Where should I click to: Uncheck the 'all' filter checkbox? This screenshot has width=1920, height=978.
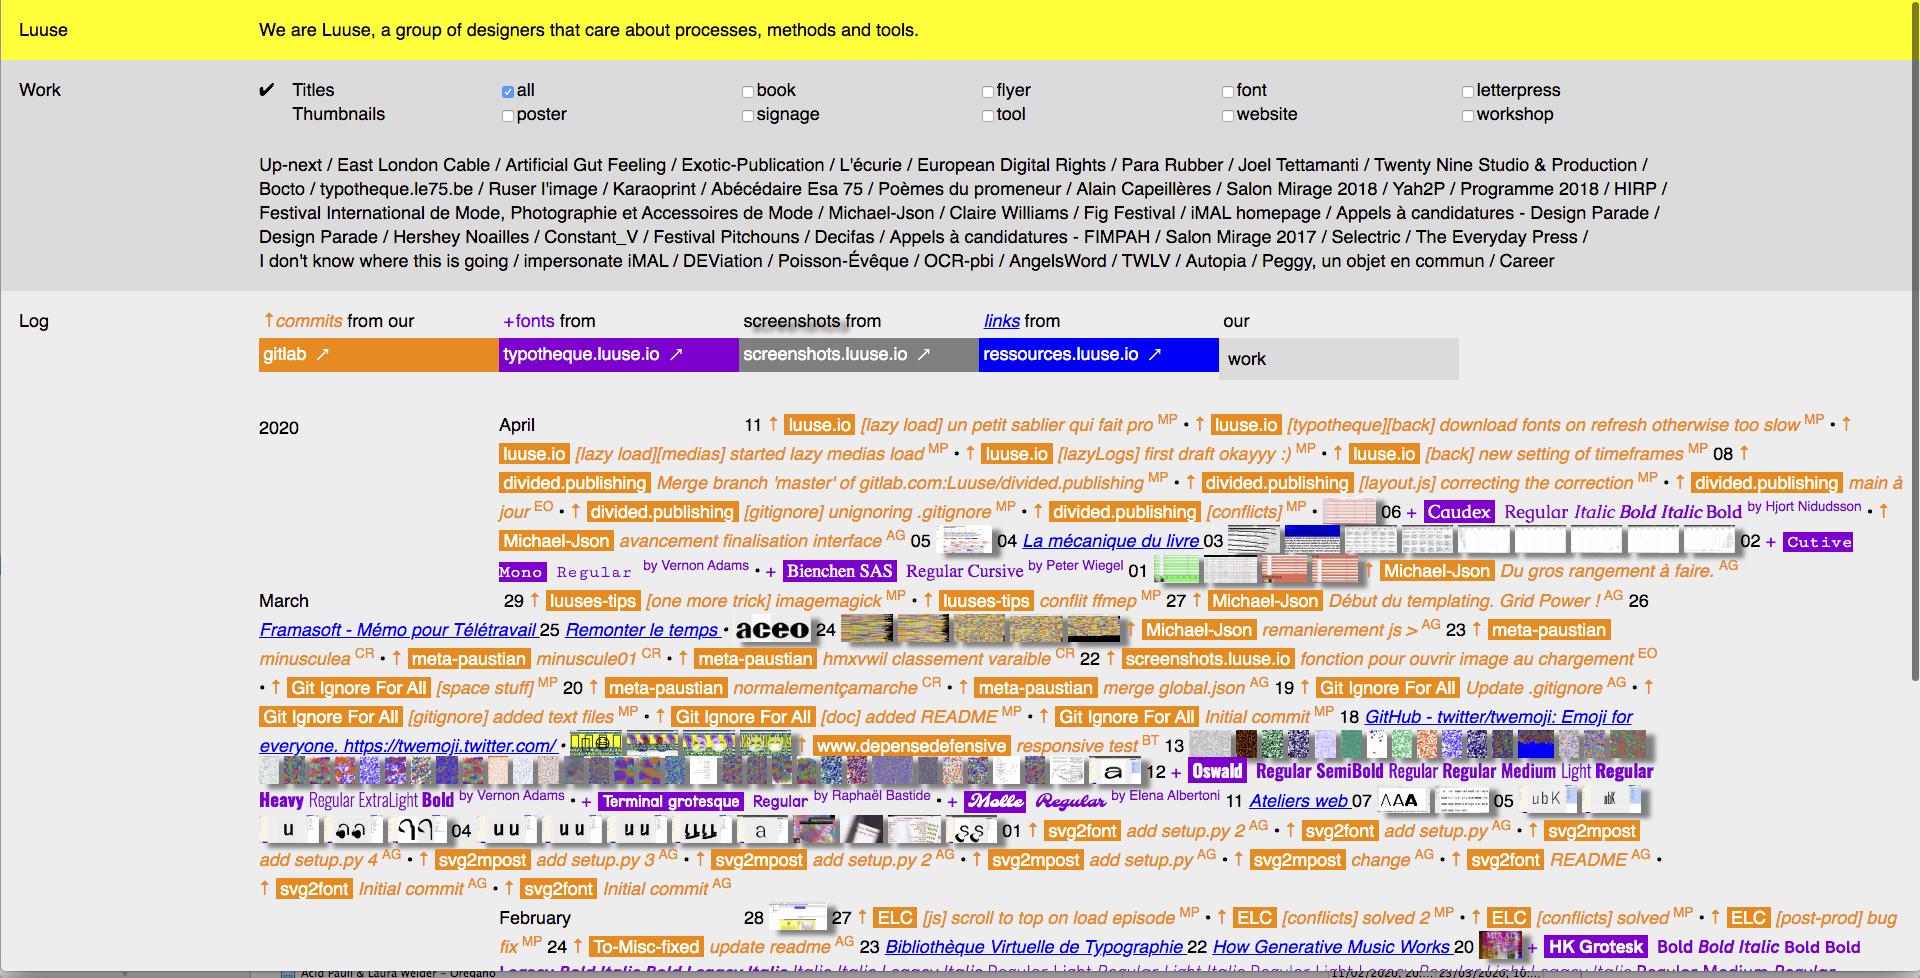pyautogui.click(x=508, y=92)
